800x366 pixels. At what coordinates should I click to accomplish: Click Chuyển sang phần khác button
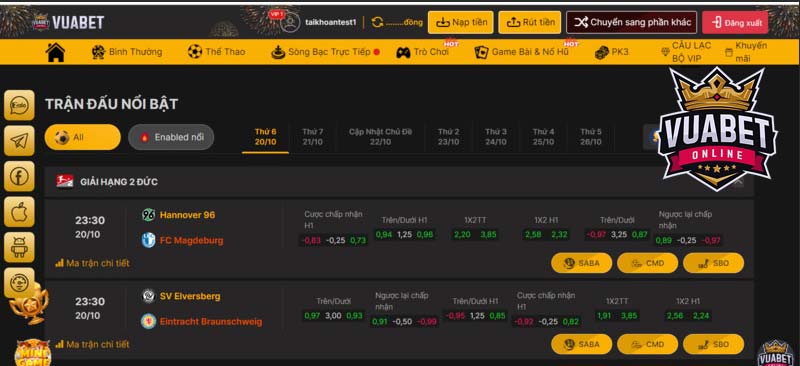pos(632,22)
